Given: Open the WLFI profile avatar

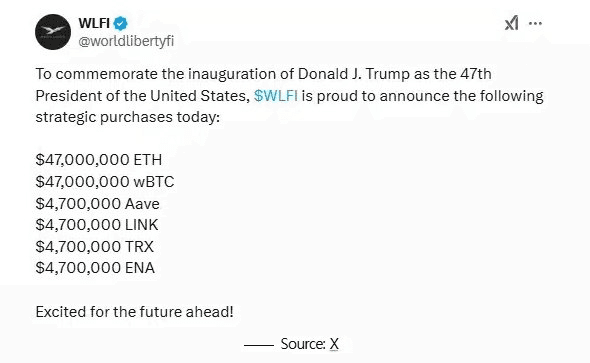Looking at the screenshot, I should coord(53,32).
